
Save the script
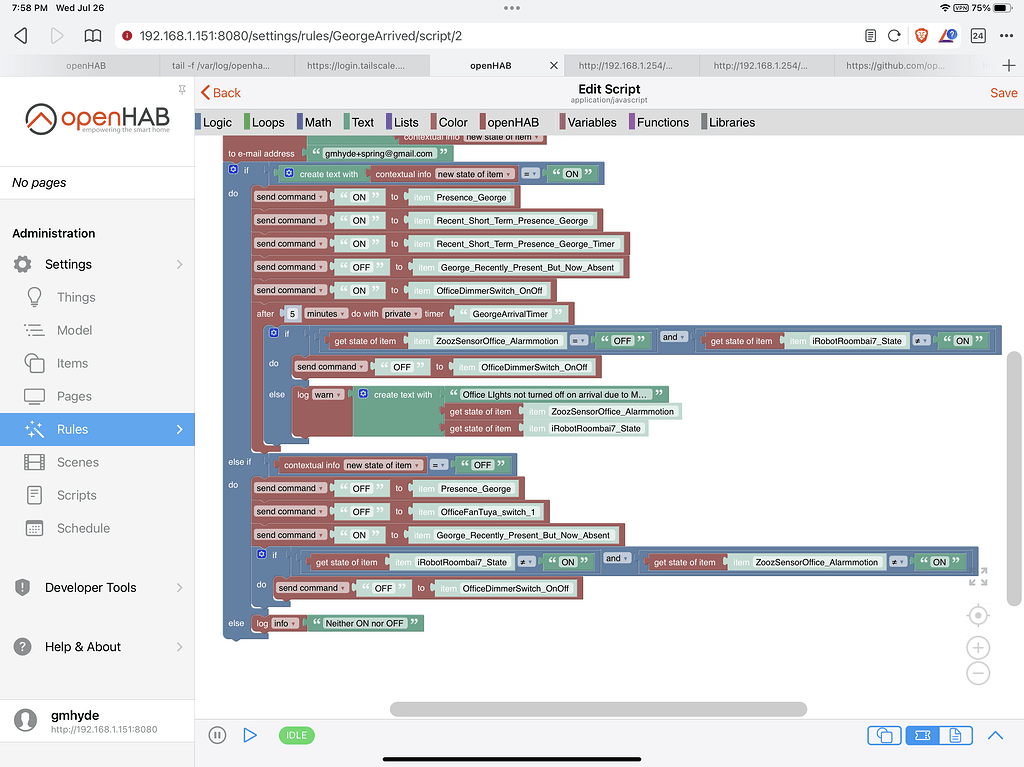pos(1003,92)
